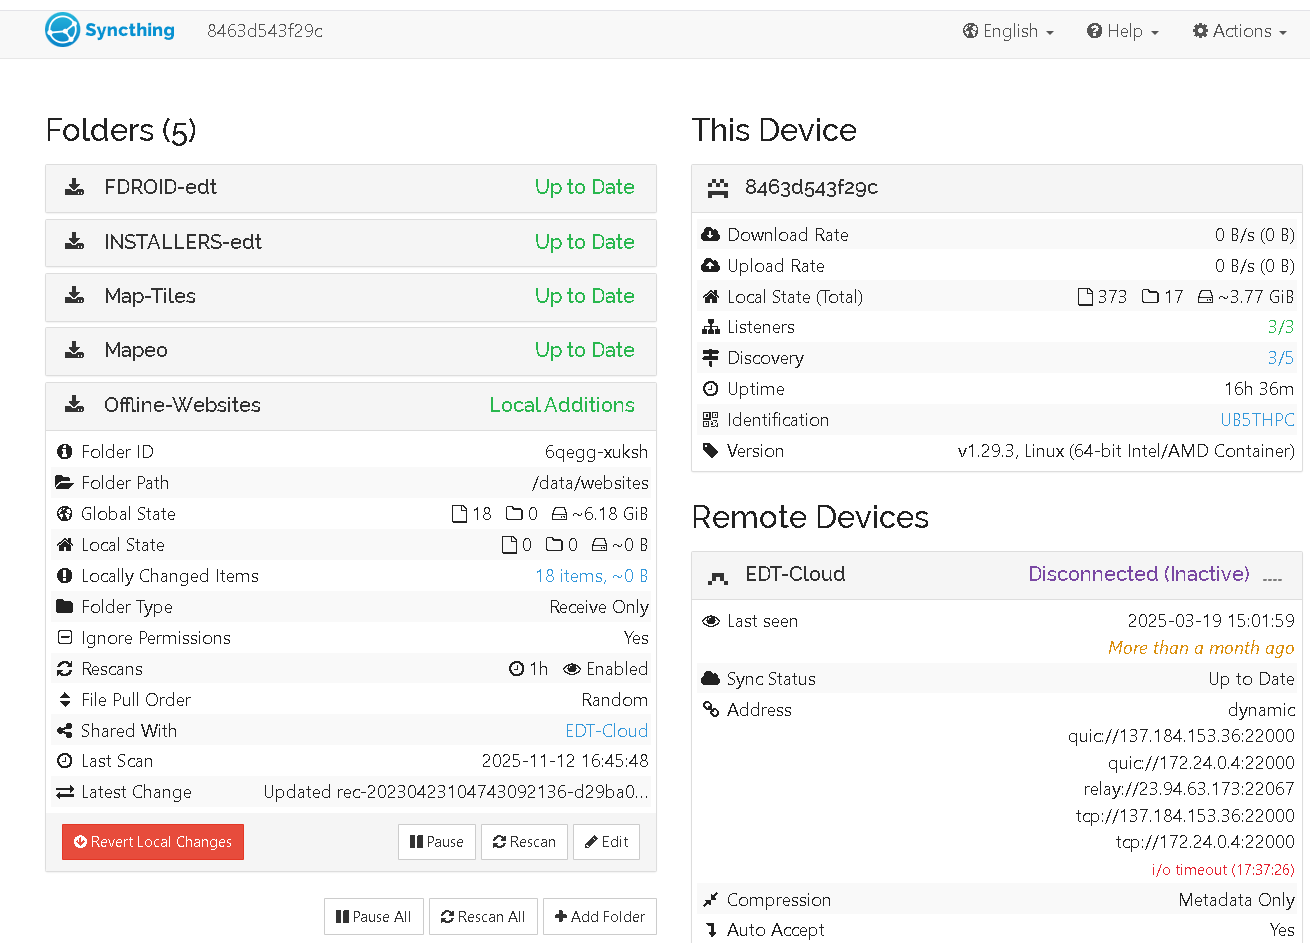Click the Listeners network icon

point(710,327)
